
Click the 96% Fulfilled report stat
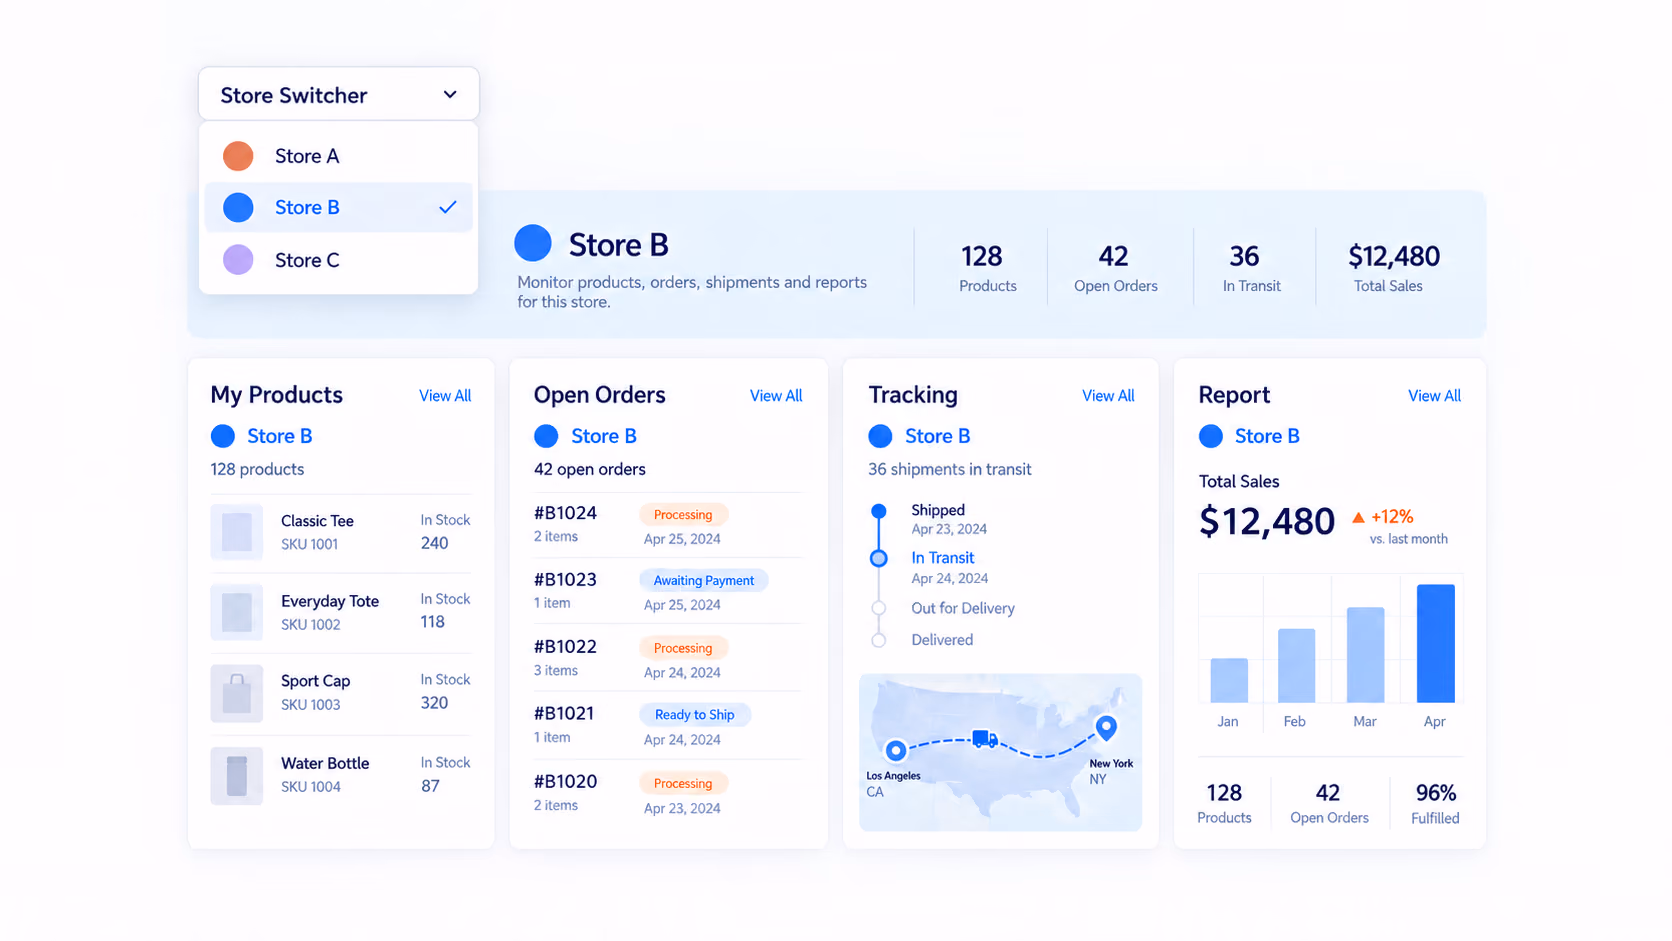click(x=1435, y=803)
